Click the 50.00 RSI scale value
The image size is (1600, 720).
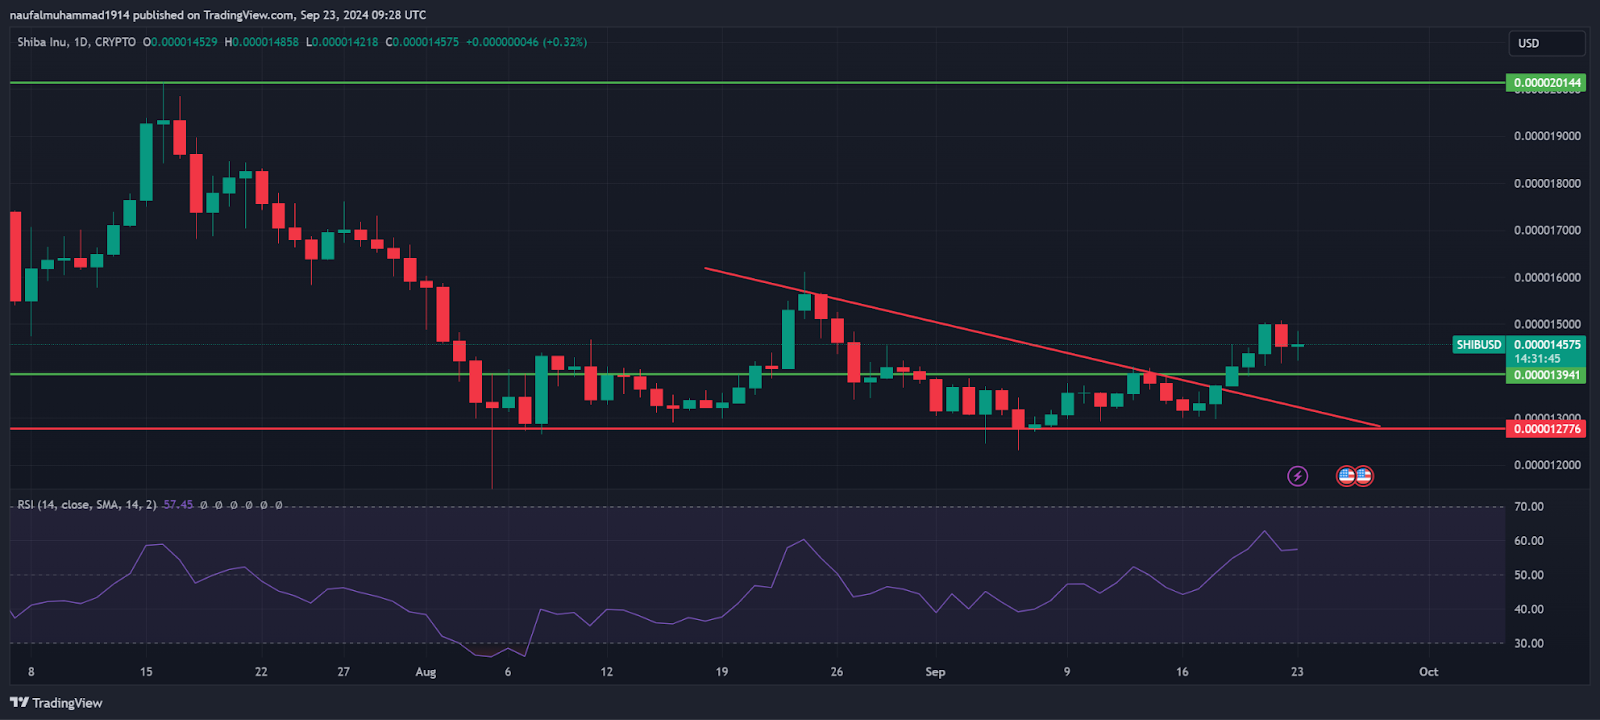(x=1529, y=575)
